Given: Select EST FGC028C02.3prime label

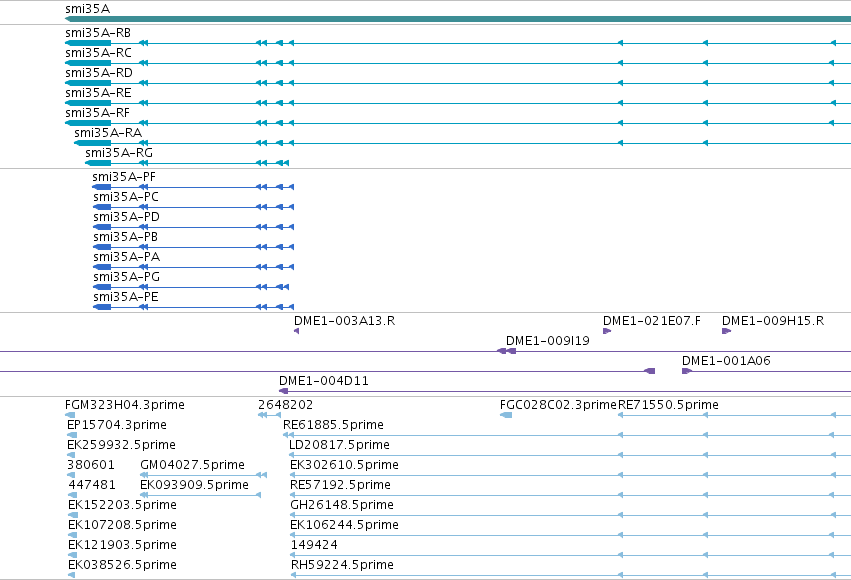Looking at the screenshot, I should tap(558, 405).
